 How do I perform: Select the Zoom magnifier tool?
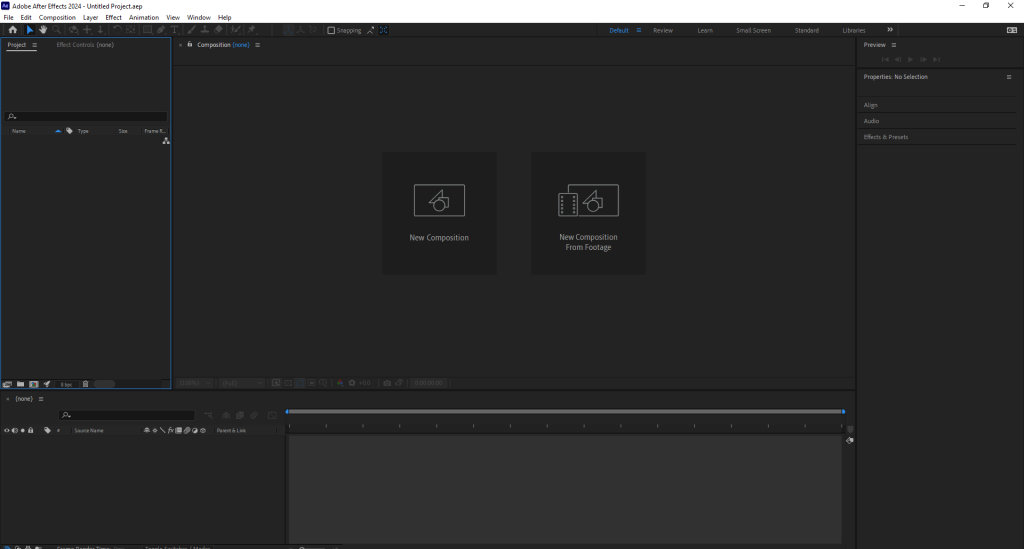pos(57,30)
